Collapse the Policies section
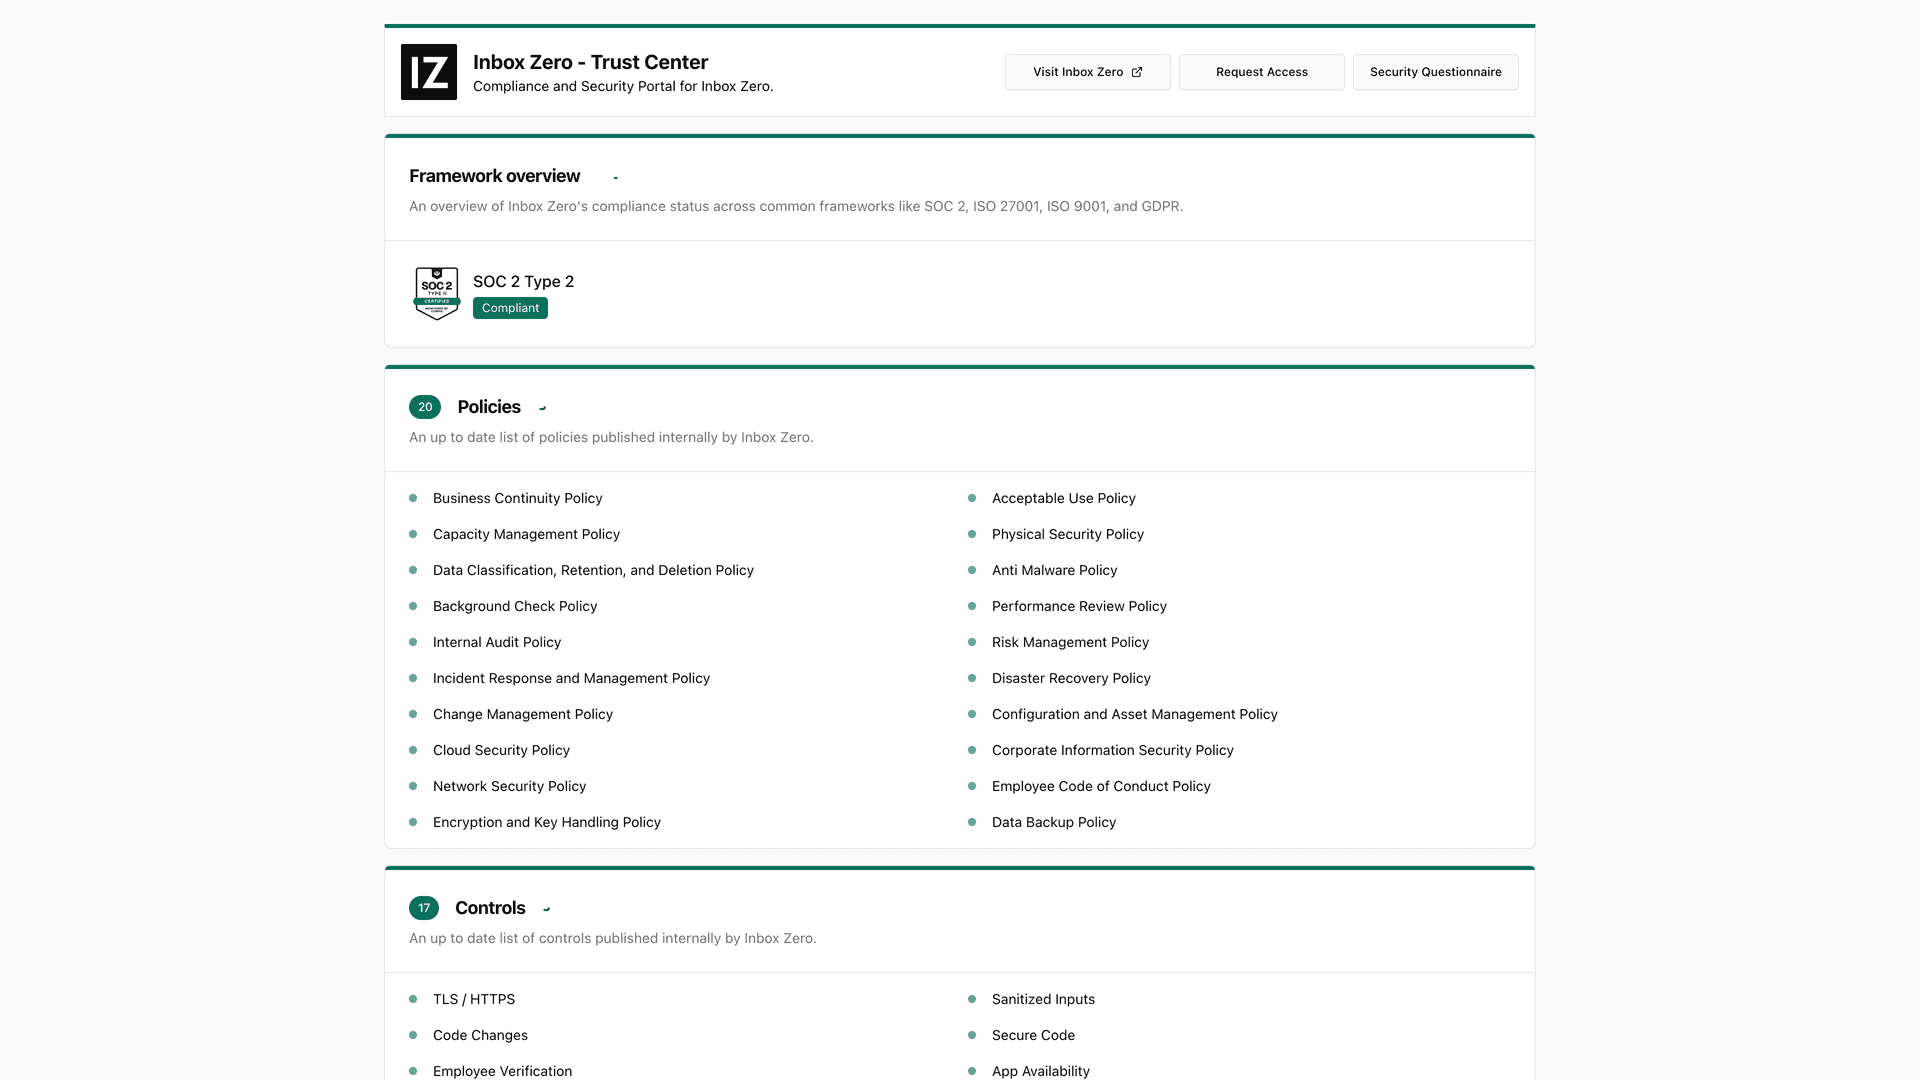 [x=543, y=408]
